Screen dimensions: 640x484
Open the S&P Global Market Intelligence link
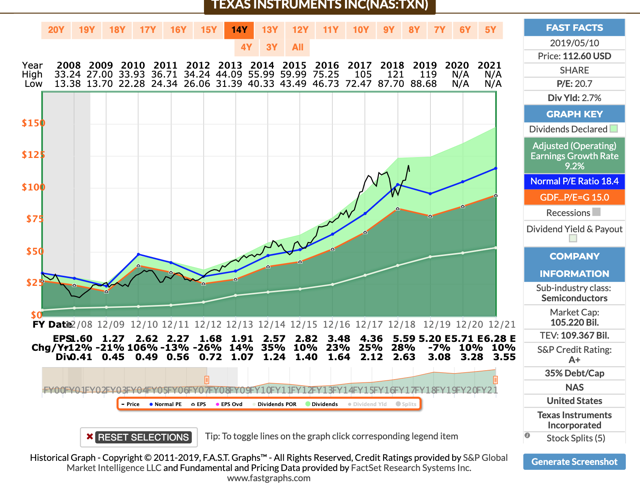(286, 462)
